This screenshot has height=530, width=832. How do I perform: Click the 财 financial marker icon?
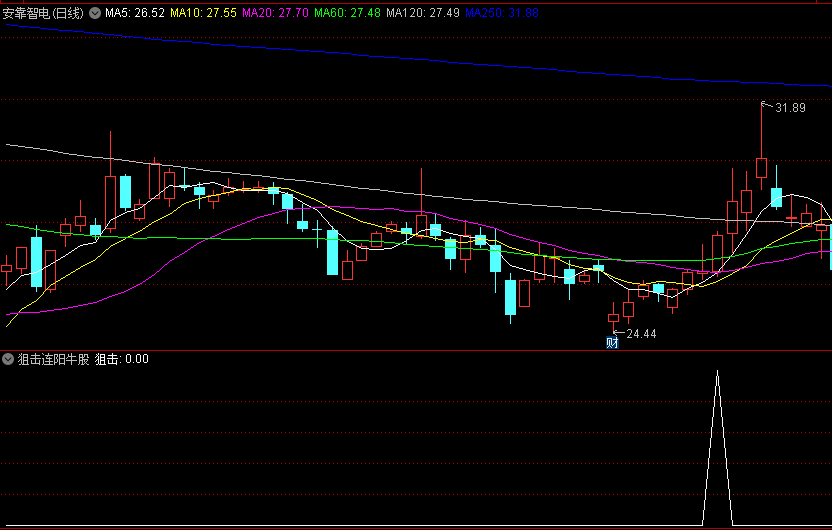pyautogui.click(x=612, y=342)
